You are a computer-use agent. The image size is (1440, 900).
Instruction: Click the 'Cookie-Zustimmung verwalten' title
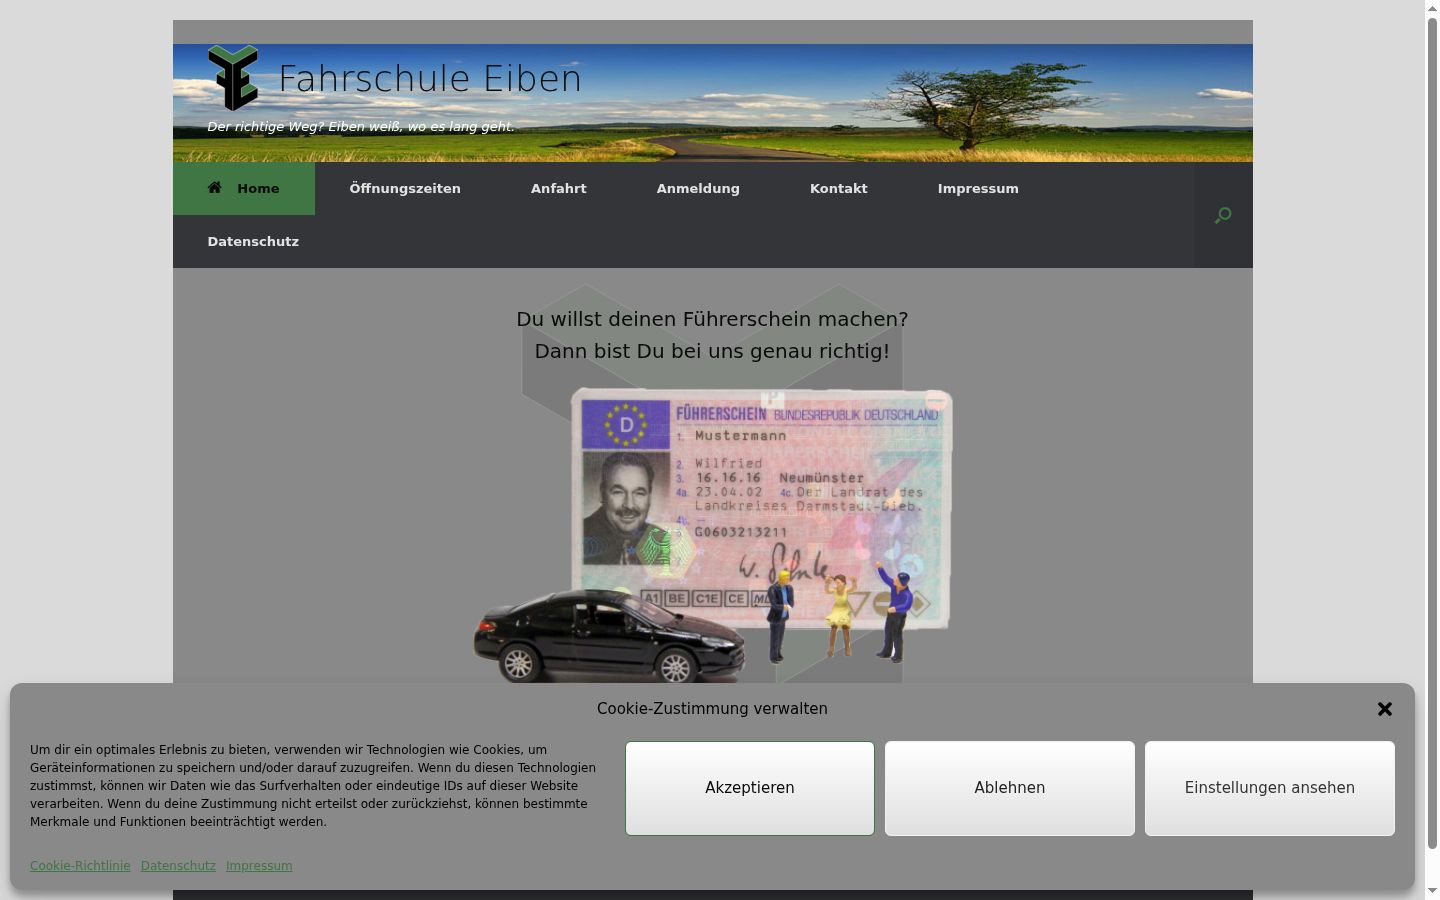point(712,709)
